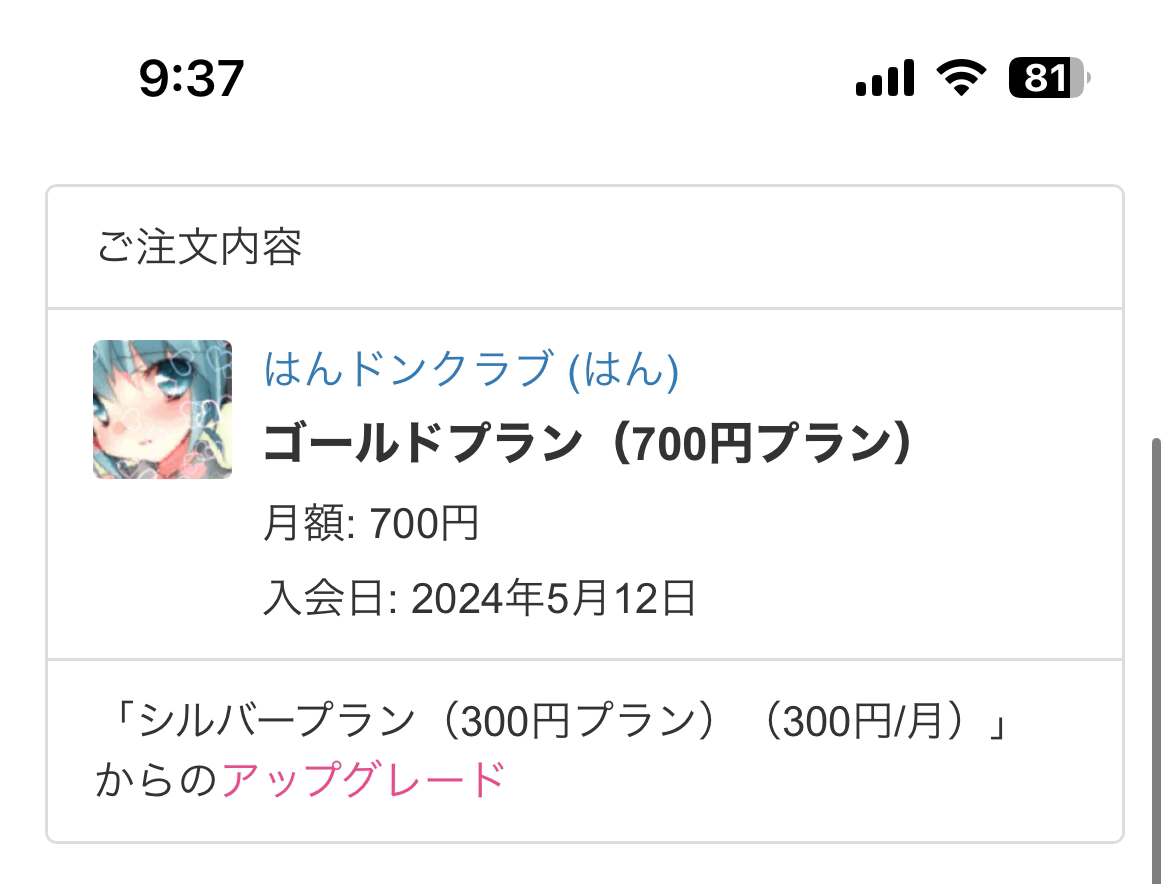Tap the Wi-Fi status icon
The image size is (1170, 884).
pyautogui.click(x=962, y=77)
